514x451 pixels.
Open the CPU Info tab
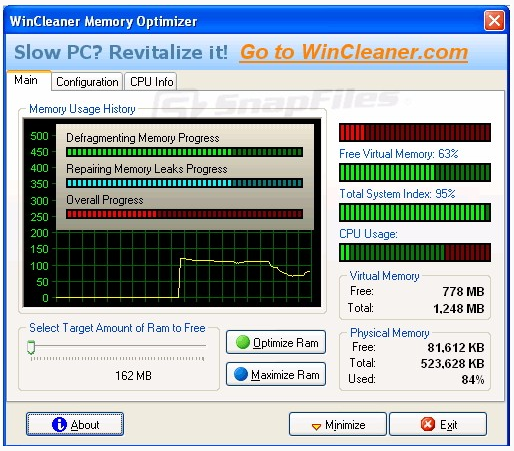pos(151,82)
